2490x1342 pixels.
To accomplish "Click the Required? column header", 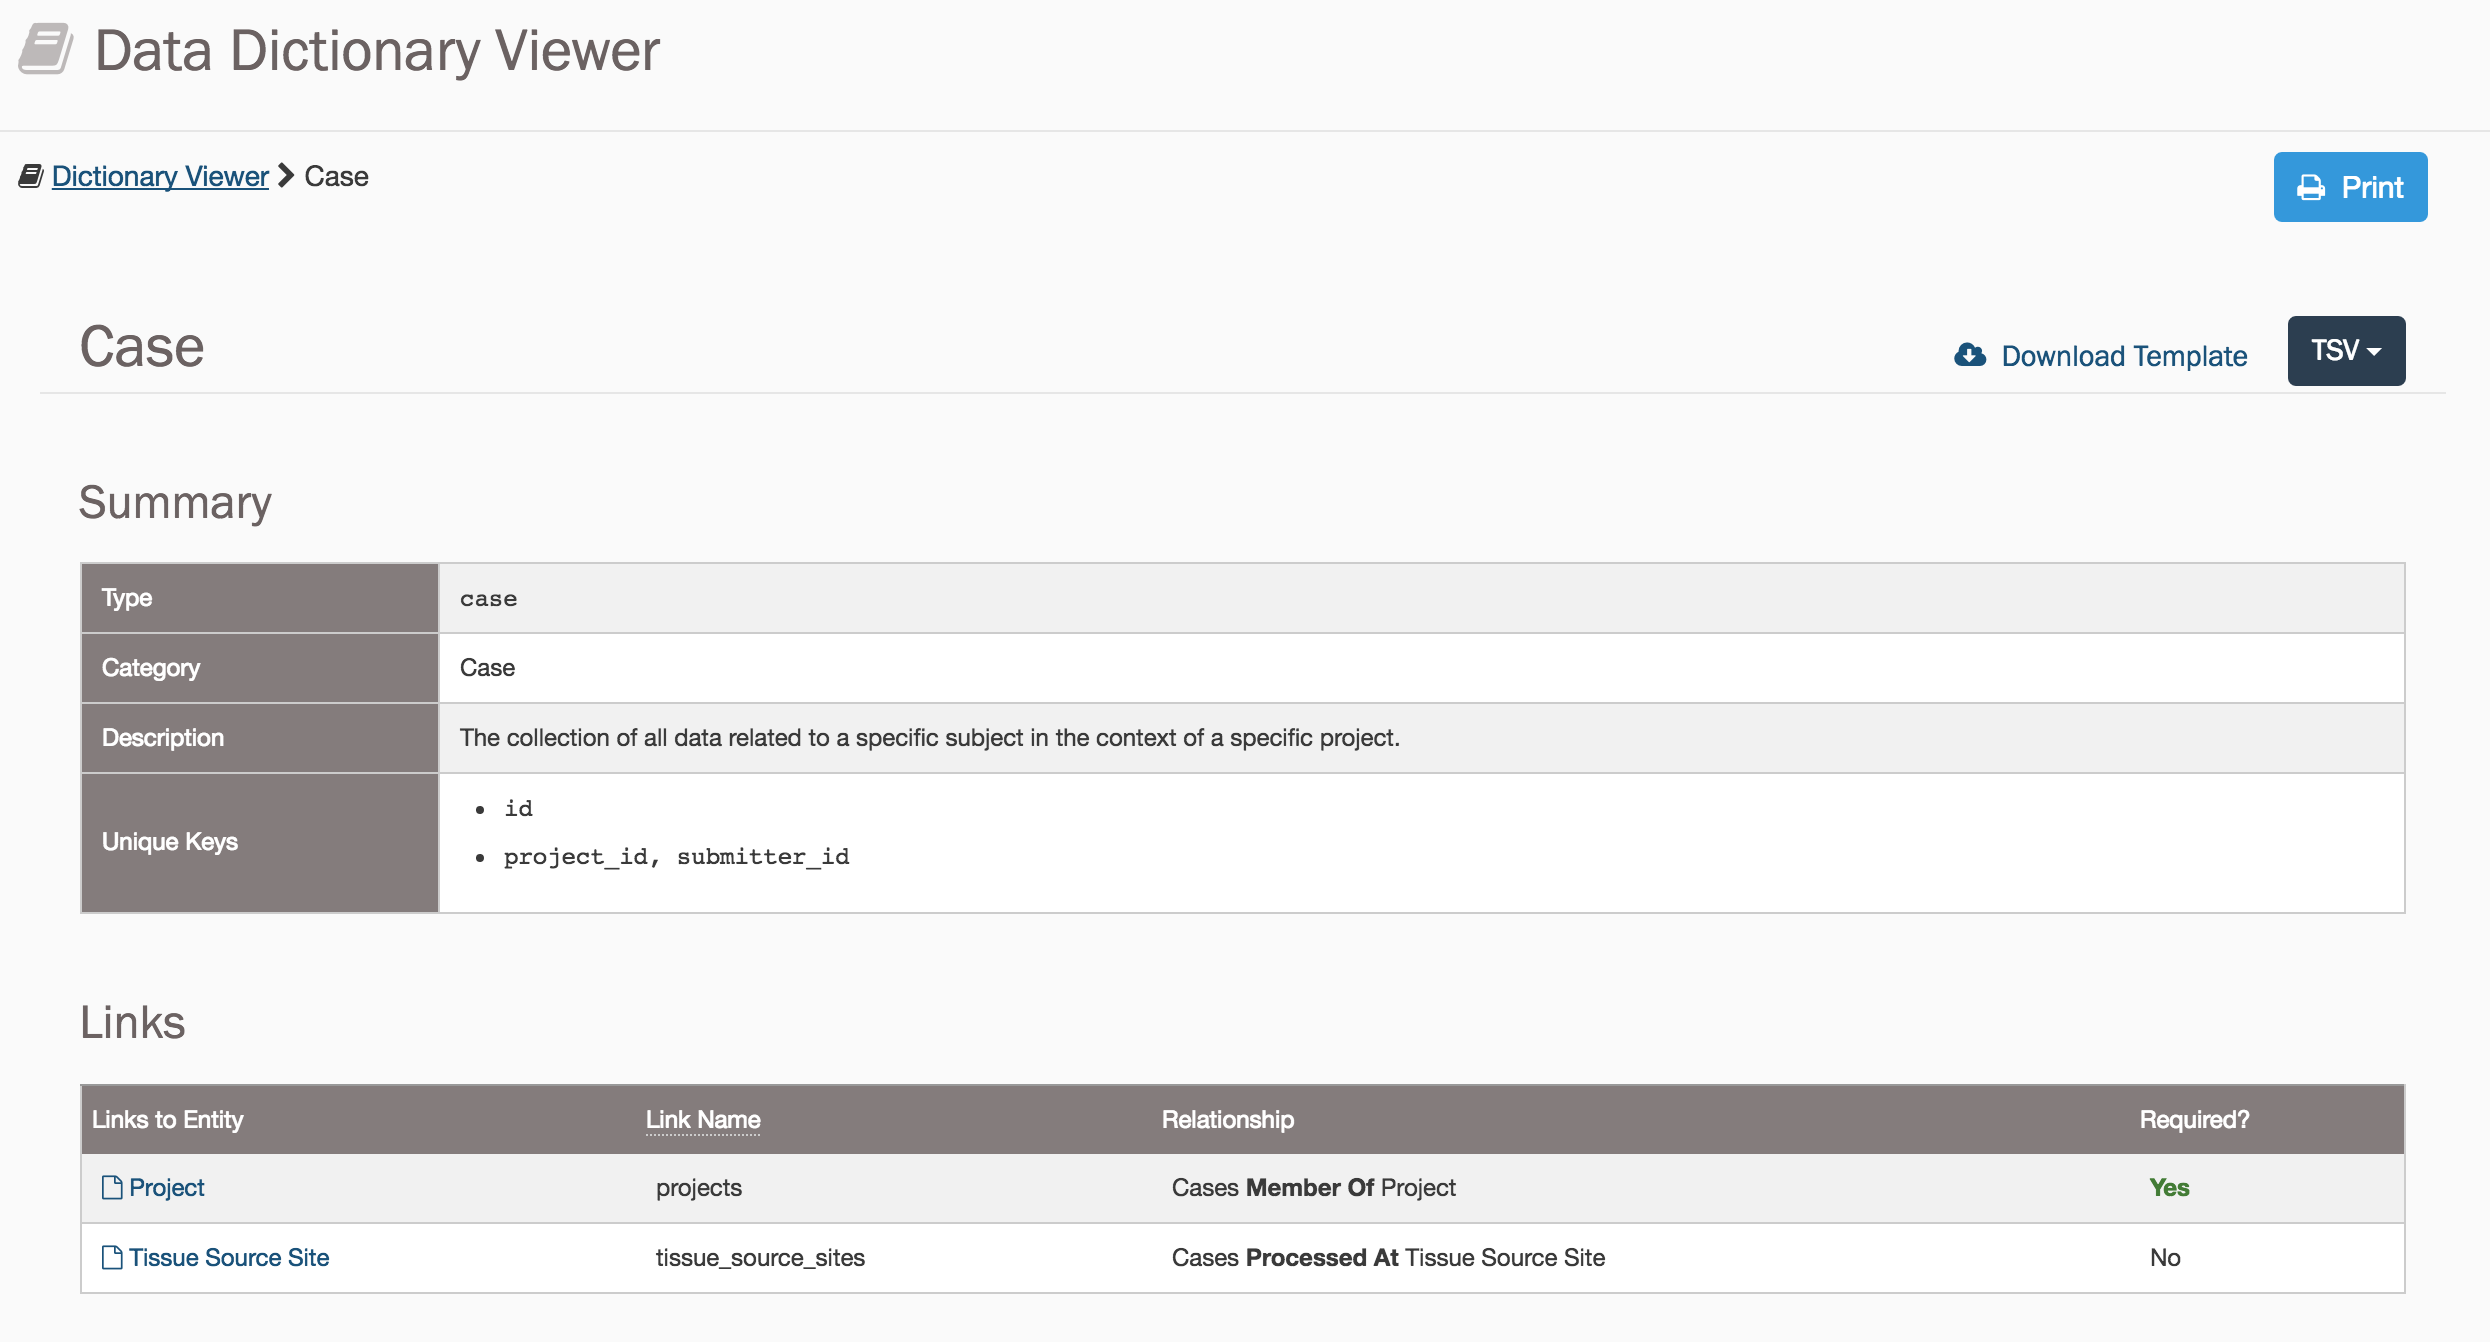I will [x=2194, y=1120].
